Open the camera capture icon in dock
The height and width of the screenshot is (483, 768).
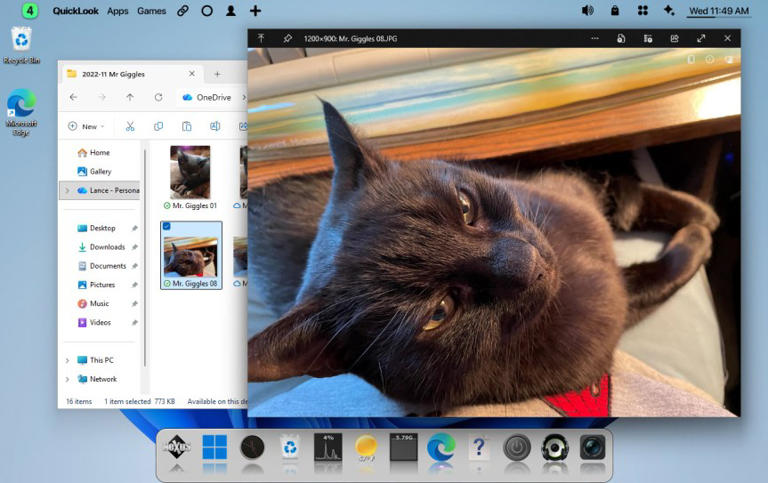pyautogui.click(x=592, y=447)
